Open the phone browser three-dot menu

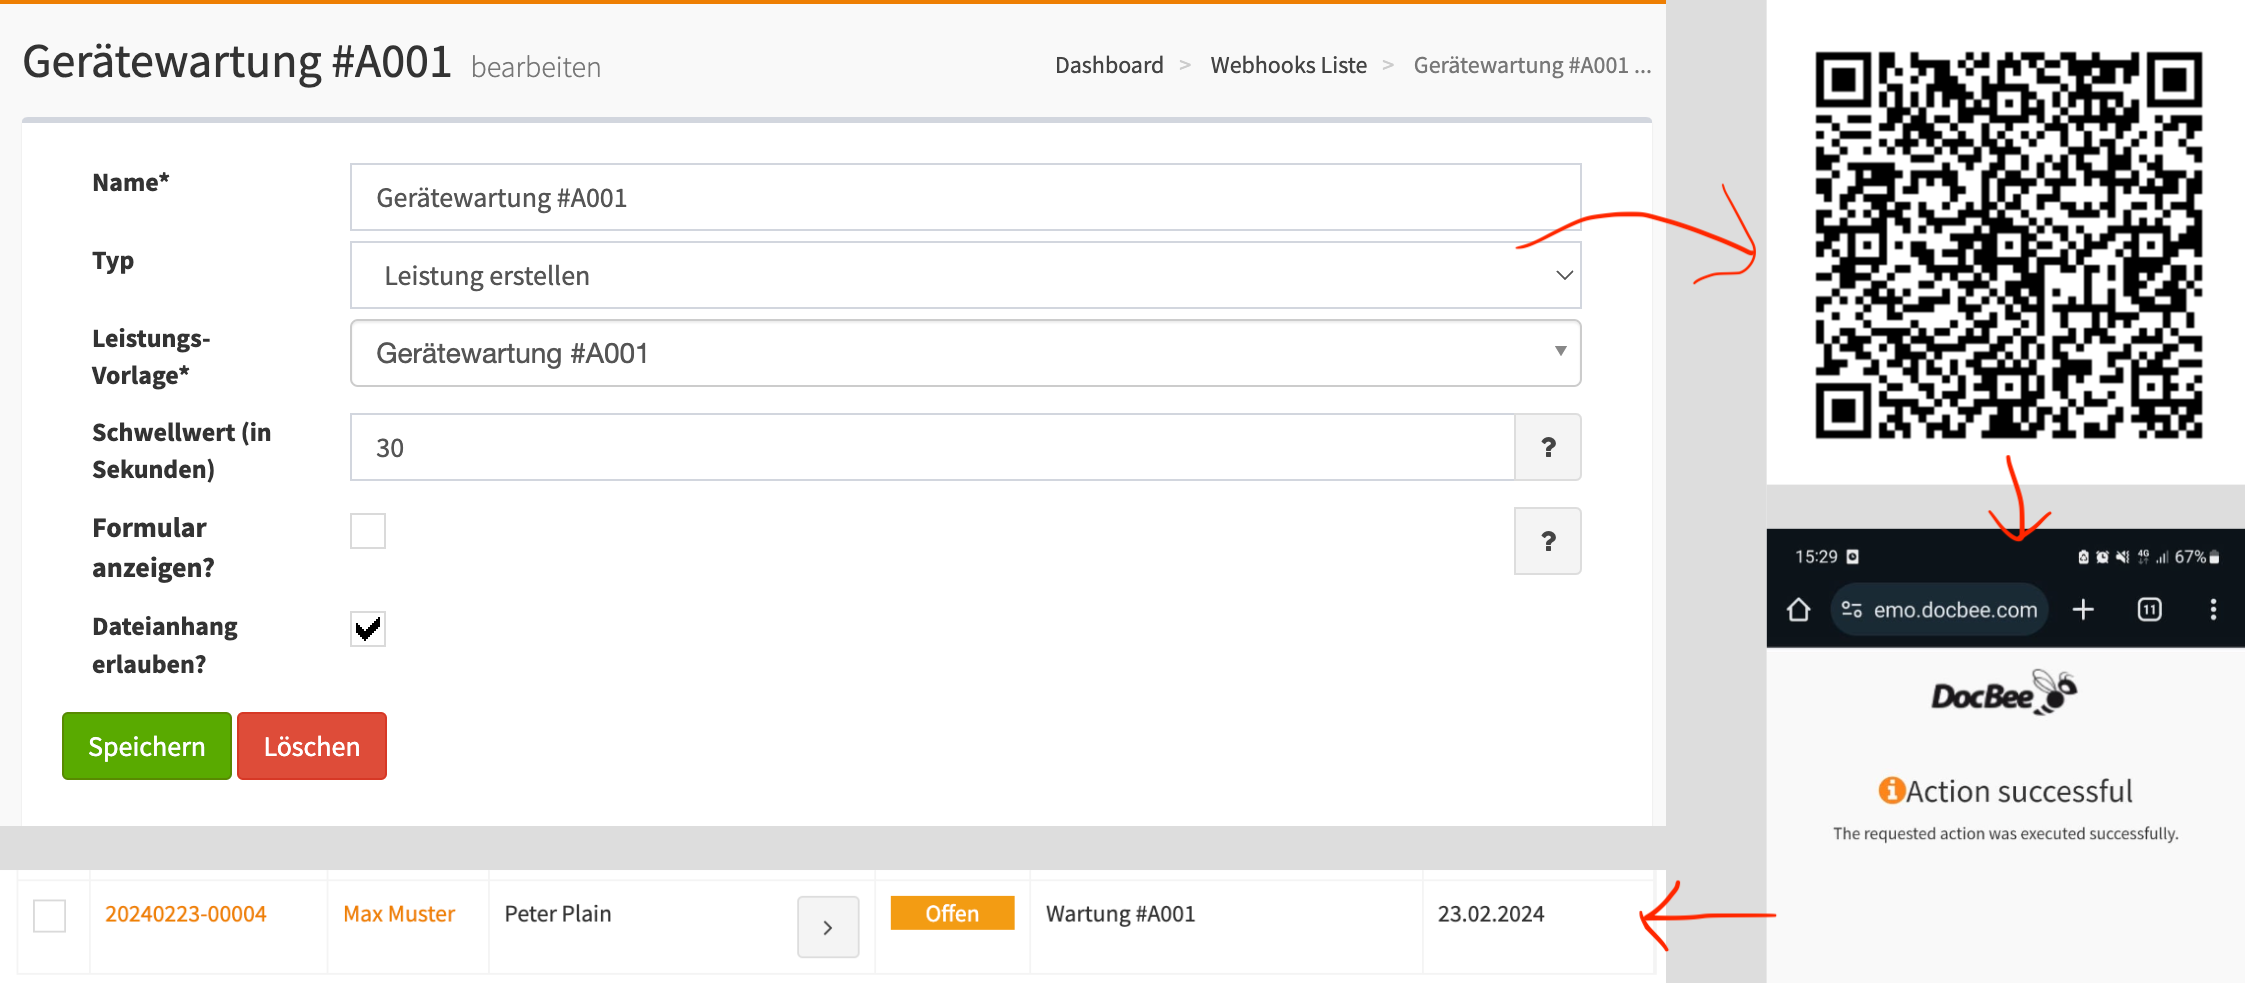(2213, 609)
